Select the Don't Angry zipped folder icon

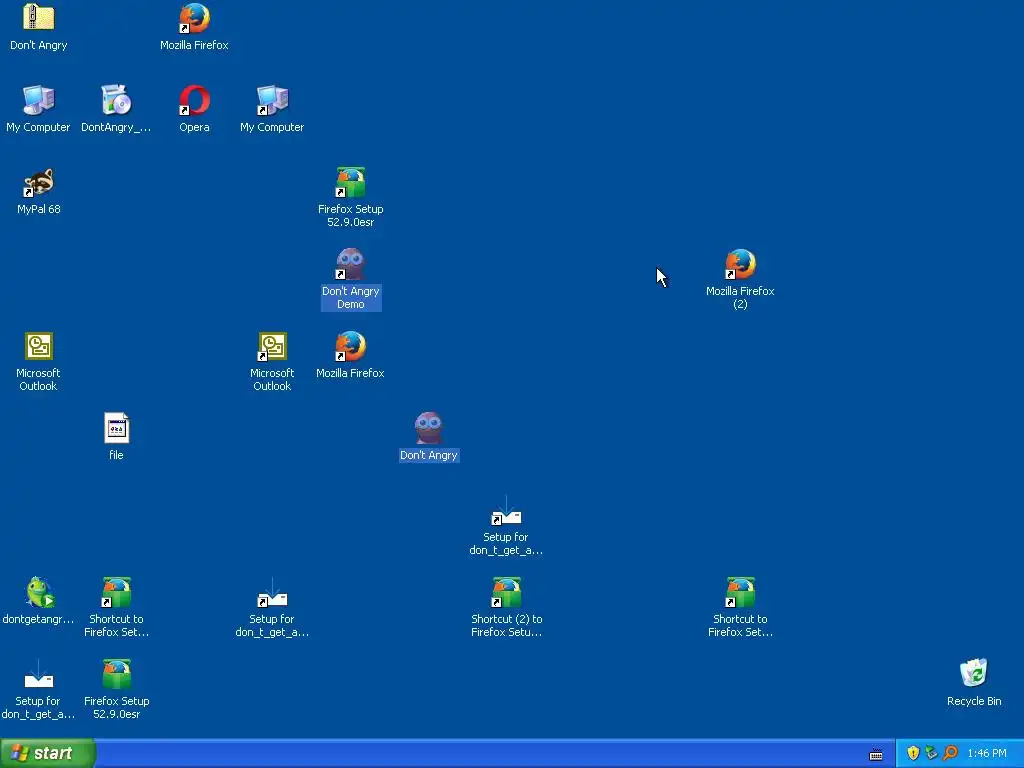[39, 18]
